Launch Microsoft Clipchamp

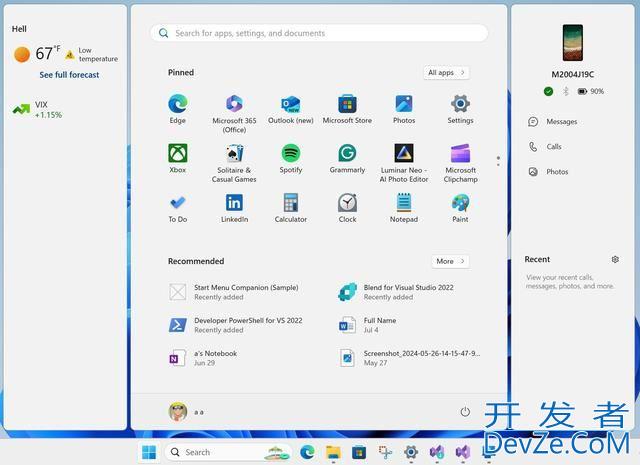[x=460, y=163]
